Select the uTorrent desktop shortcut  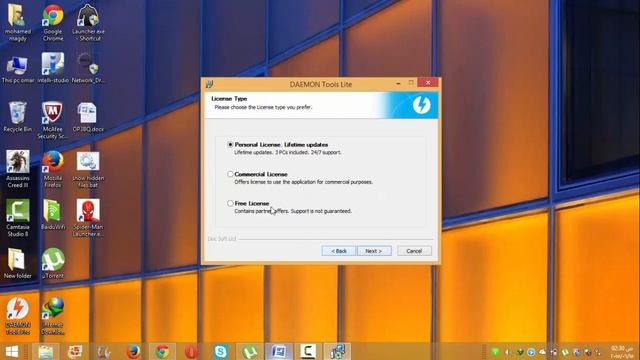point(53,264)
